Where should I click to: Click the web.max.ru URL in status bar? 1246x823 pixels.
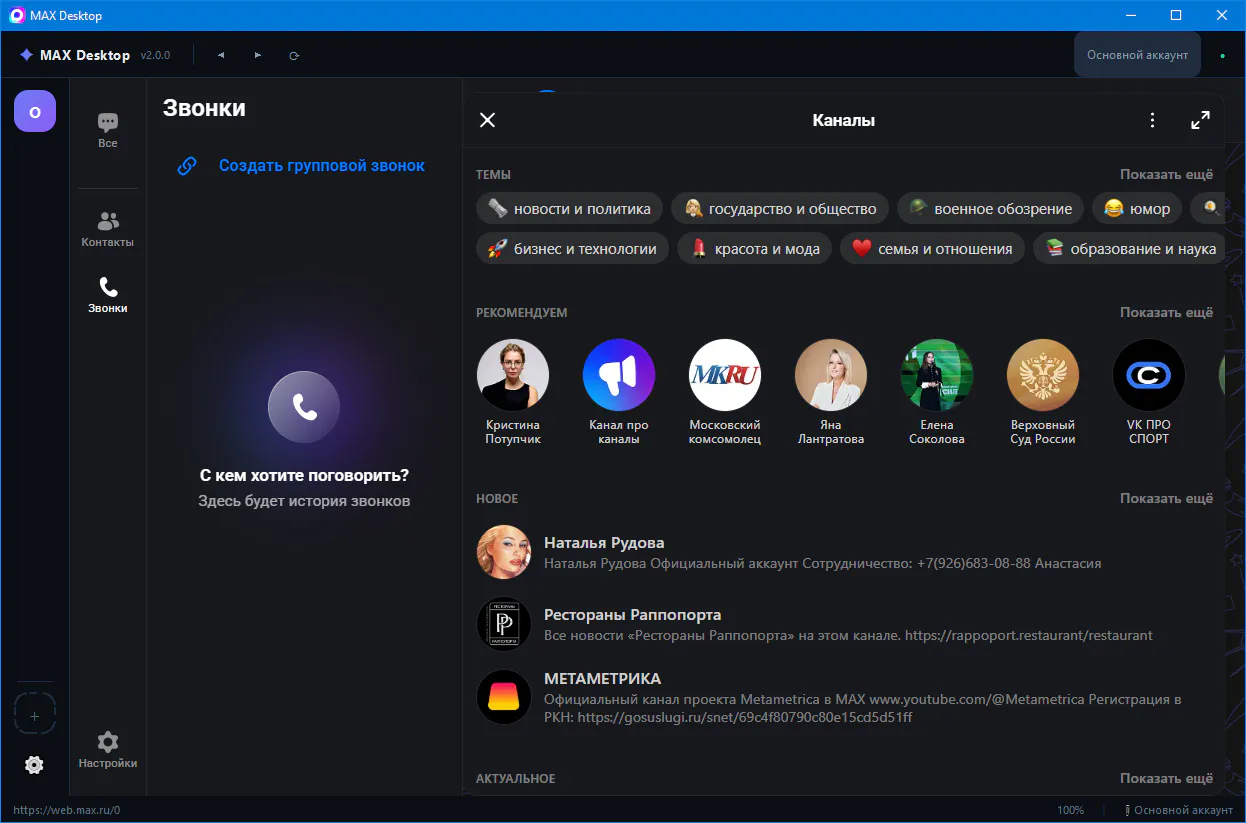[66, 810]
